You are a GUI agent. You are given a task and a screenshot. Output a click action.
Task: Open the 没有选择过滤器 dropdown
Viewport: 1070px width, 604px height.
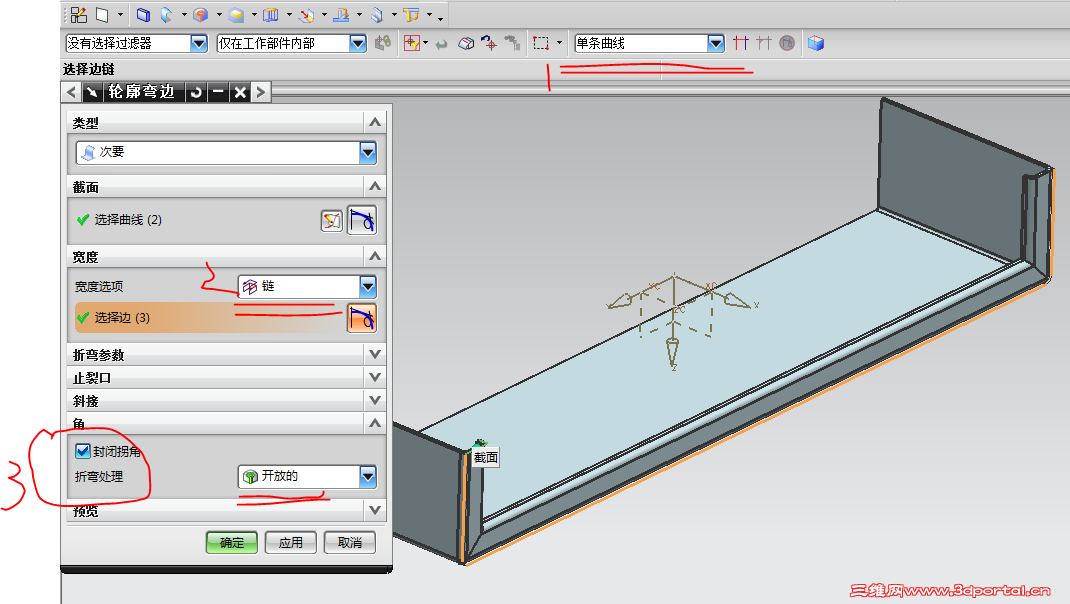(x=199, y=43)
